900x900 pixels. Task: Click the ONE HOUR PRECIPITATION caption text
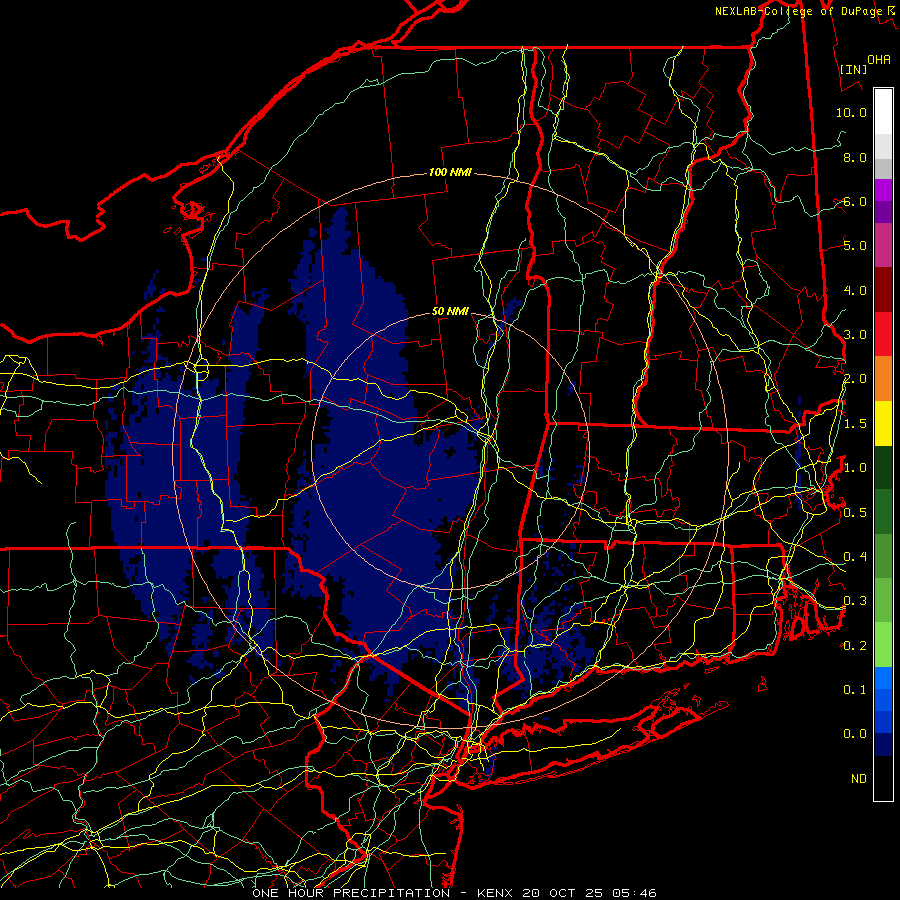coord(351,893)
